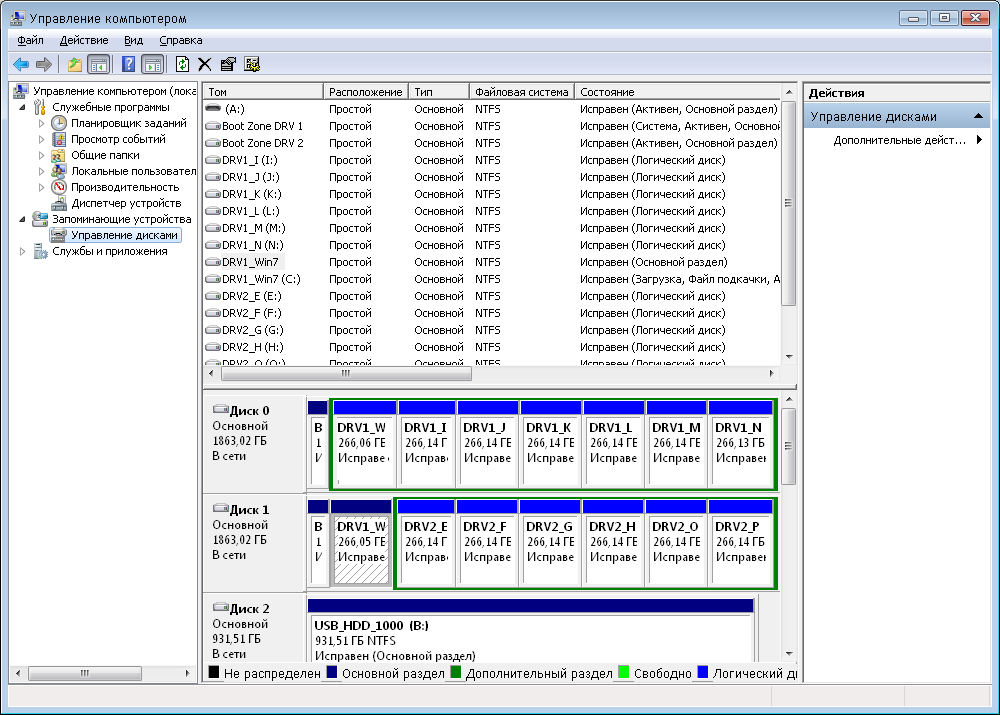Open the Действие menu
The height and width of the screenshot is (715, 1000).
pos(84,40)
